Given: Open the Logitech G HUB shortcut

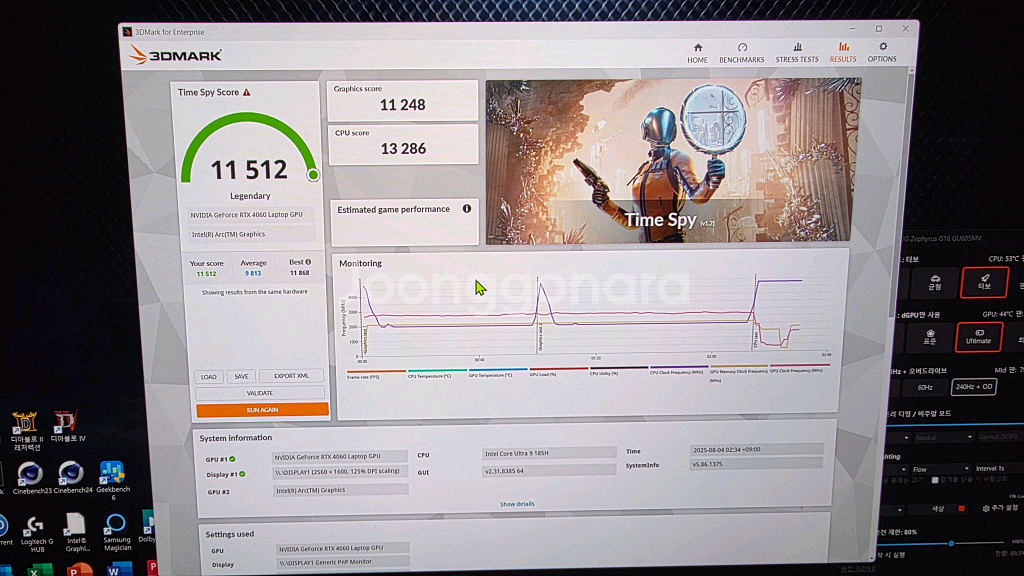Looking at the screenshot, I should [x=33, y=532].
